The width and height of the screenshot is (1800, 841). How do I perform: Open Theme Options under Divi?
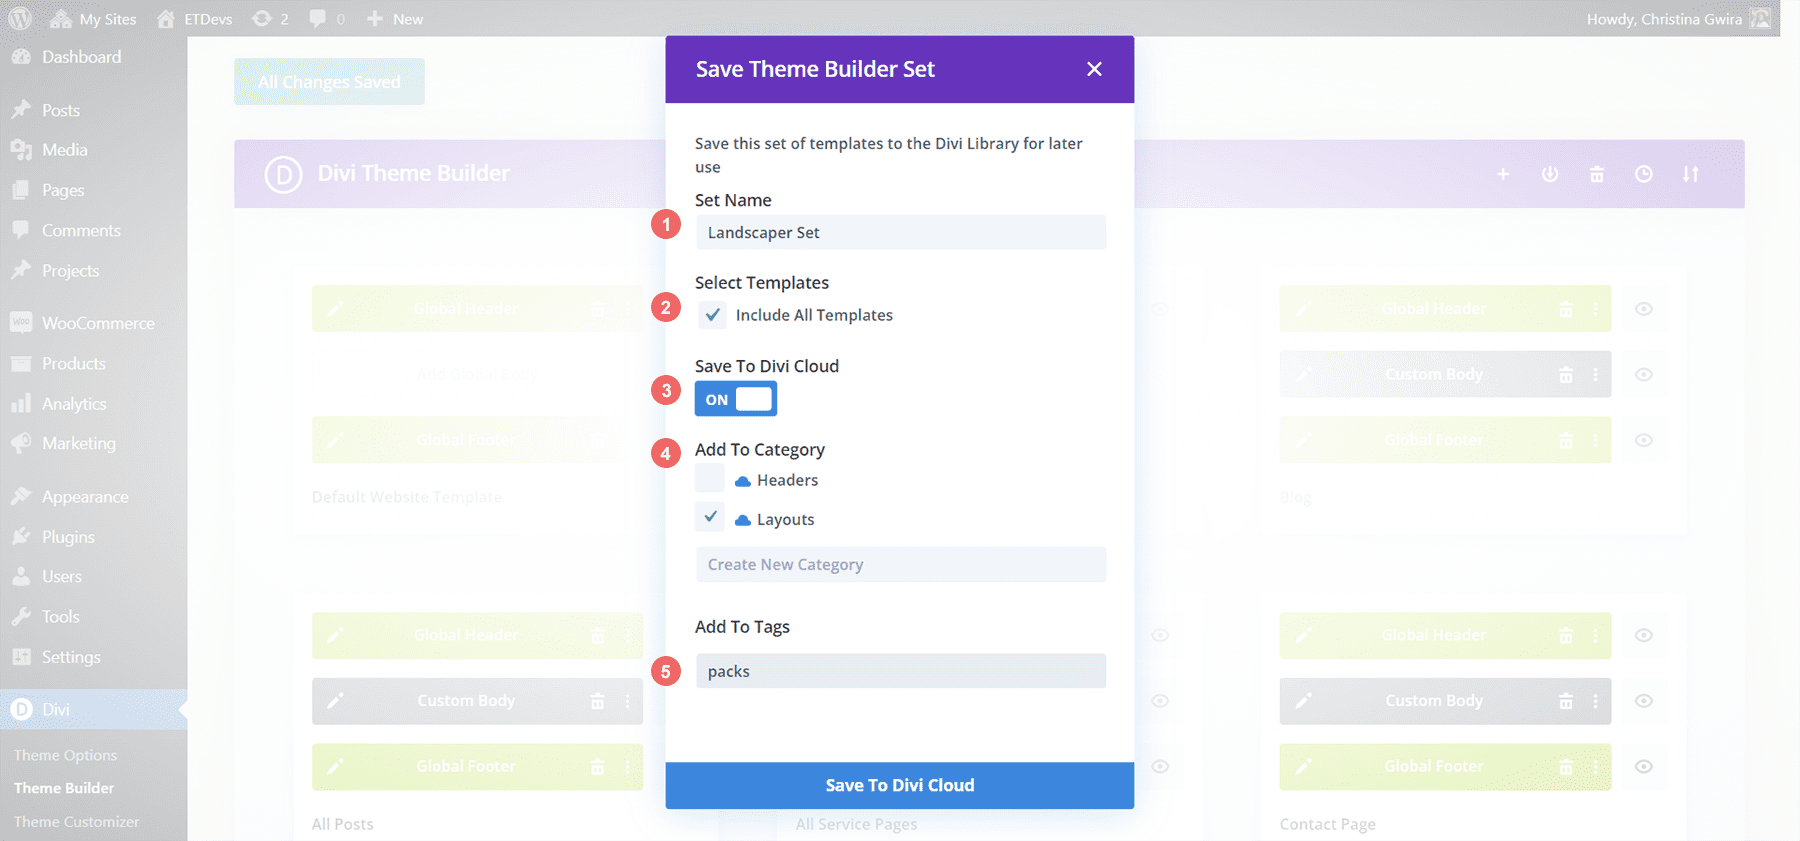(x=65, y=754)
